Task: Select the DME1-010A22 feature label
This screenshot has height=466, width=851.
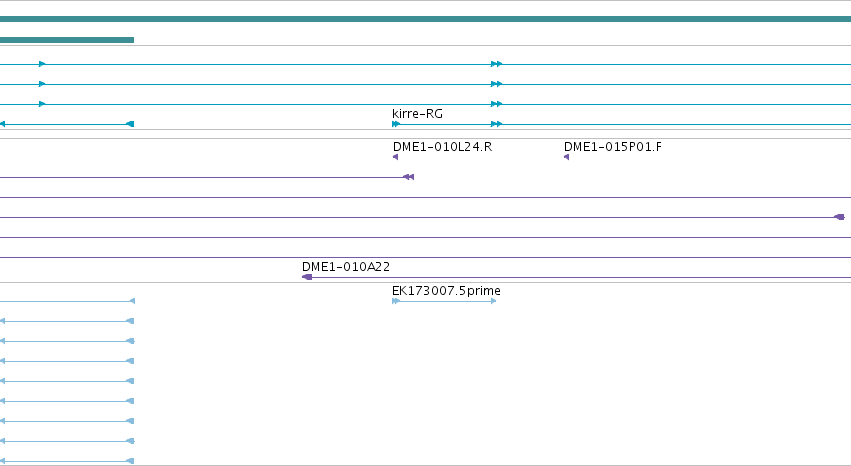Action: pyautogui.click(x=346, y=267)
